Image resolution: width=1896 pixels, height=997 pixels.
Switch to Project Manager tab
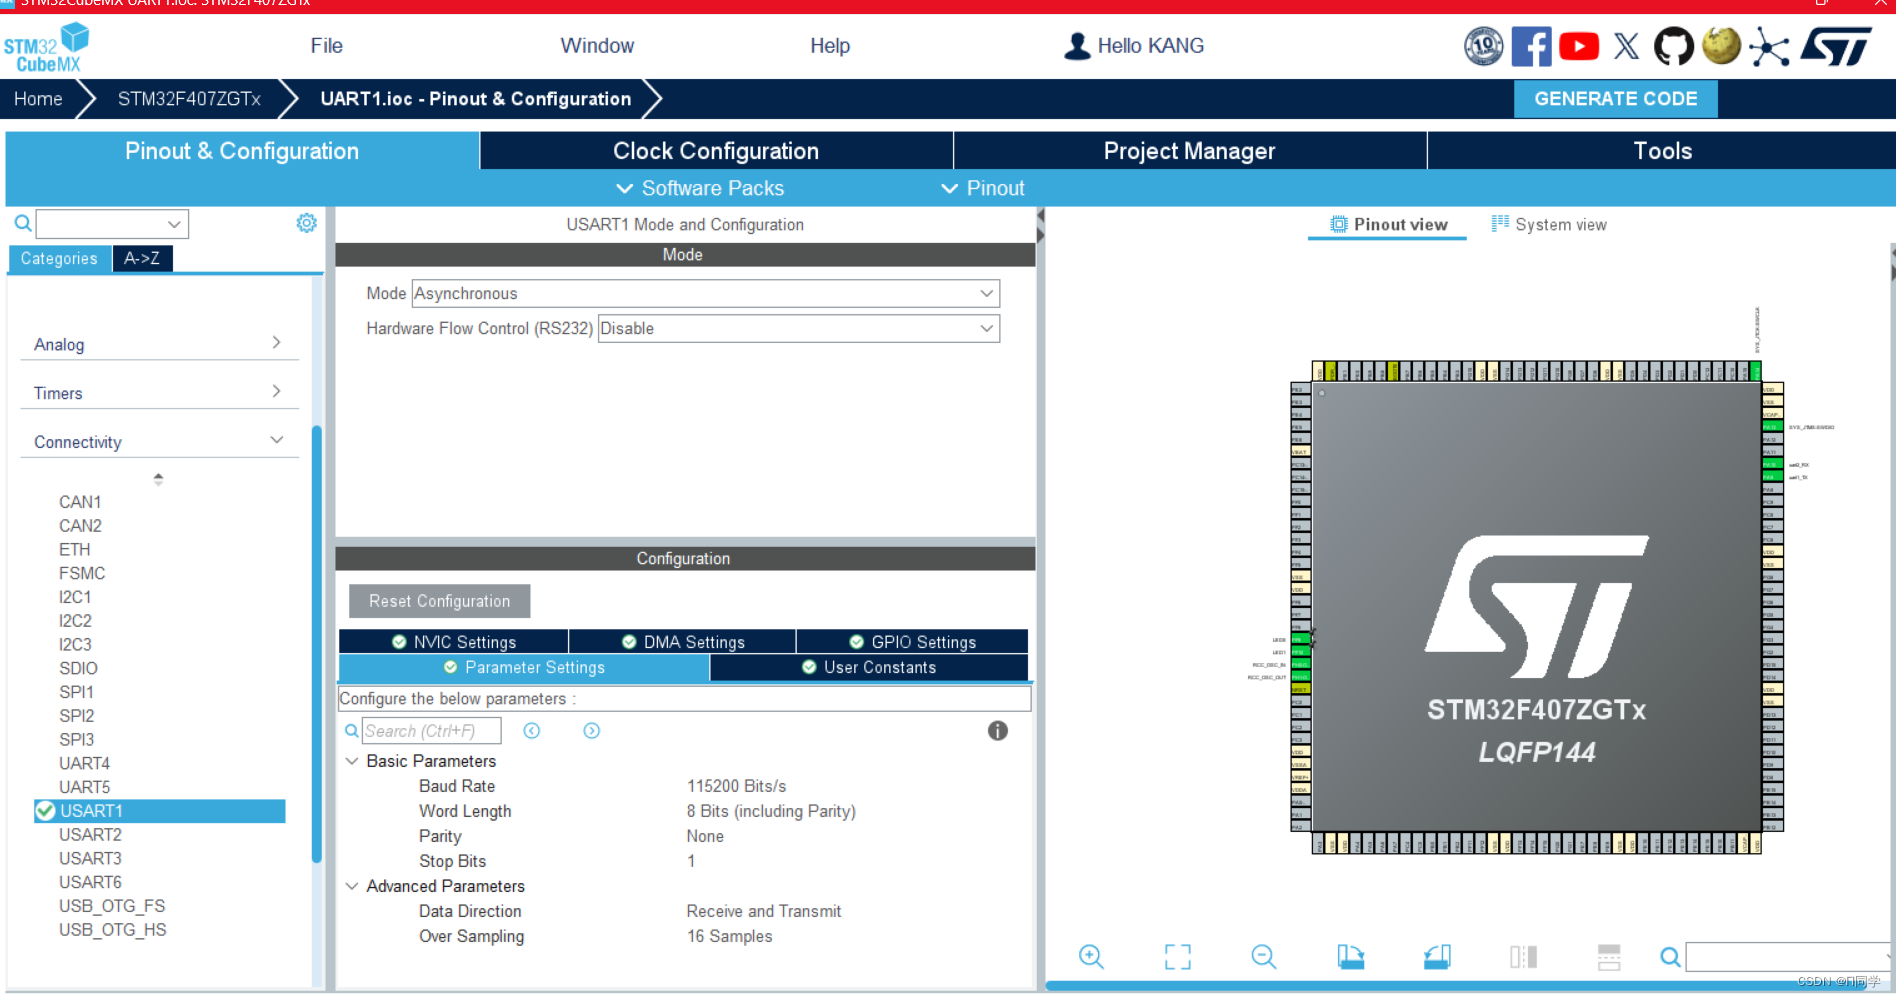pyautogui.click(x=1190, y=151)
